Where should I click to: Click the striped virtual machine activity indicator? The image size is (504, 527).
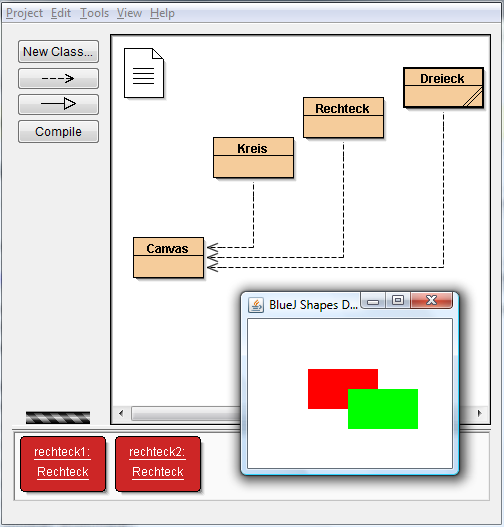pyautogui.click(x=58, y=418)
